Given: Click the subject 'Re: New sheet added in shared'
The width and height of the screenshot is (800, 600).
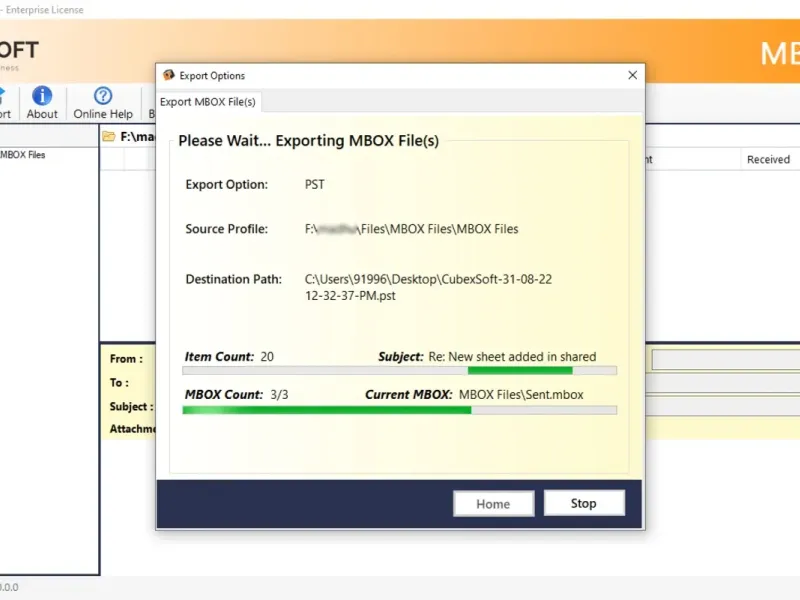Looking at the screenshot, I should coord(512,357).
